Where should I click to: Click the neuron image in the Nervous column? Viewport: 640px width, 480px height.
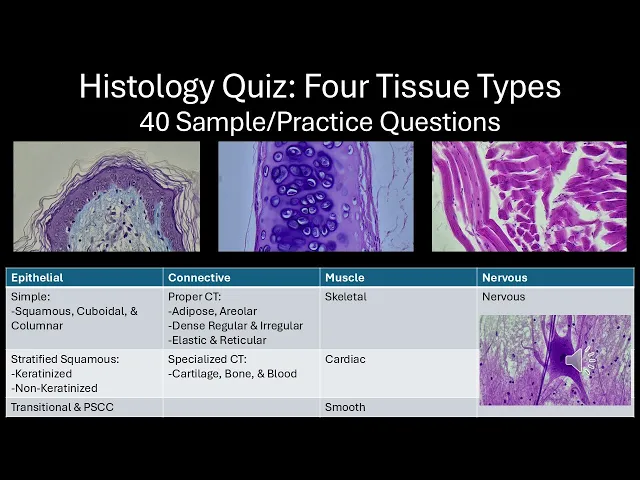coord(555,360)
